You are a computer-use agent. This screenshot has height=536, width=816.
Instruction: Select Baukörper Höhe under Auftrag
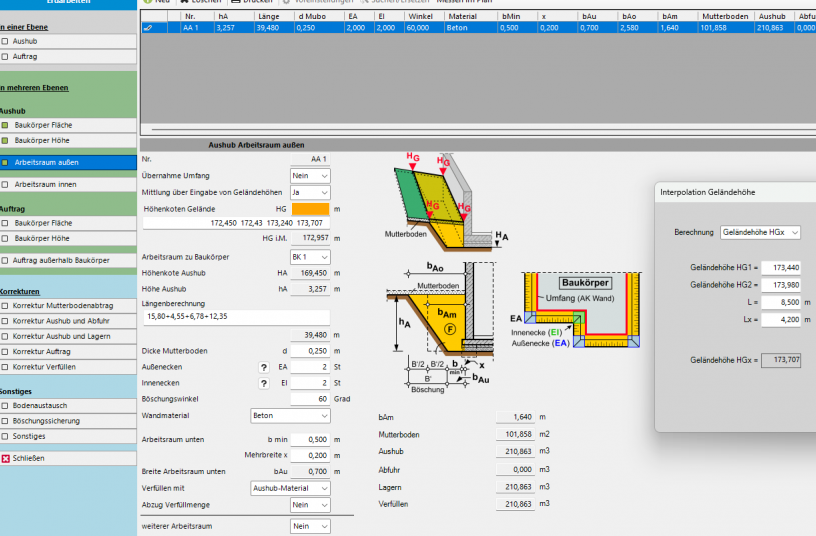(x=68, y=238)
